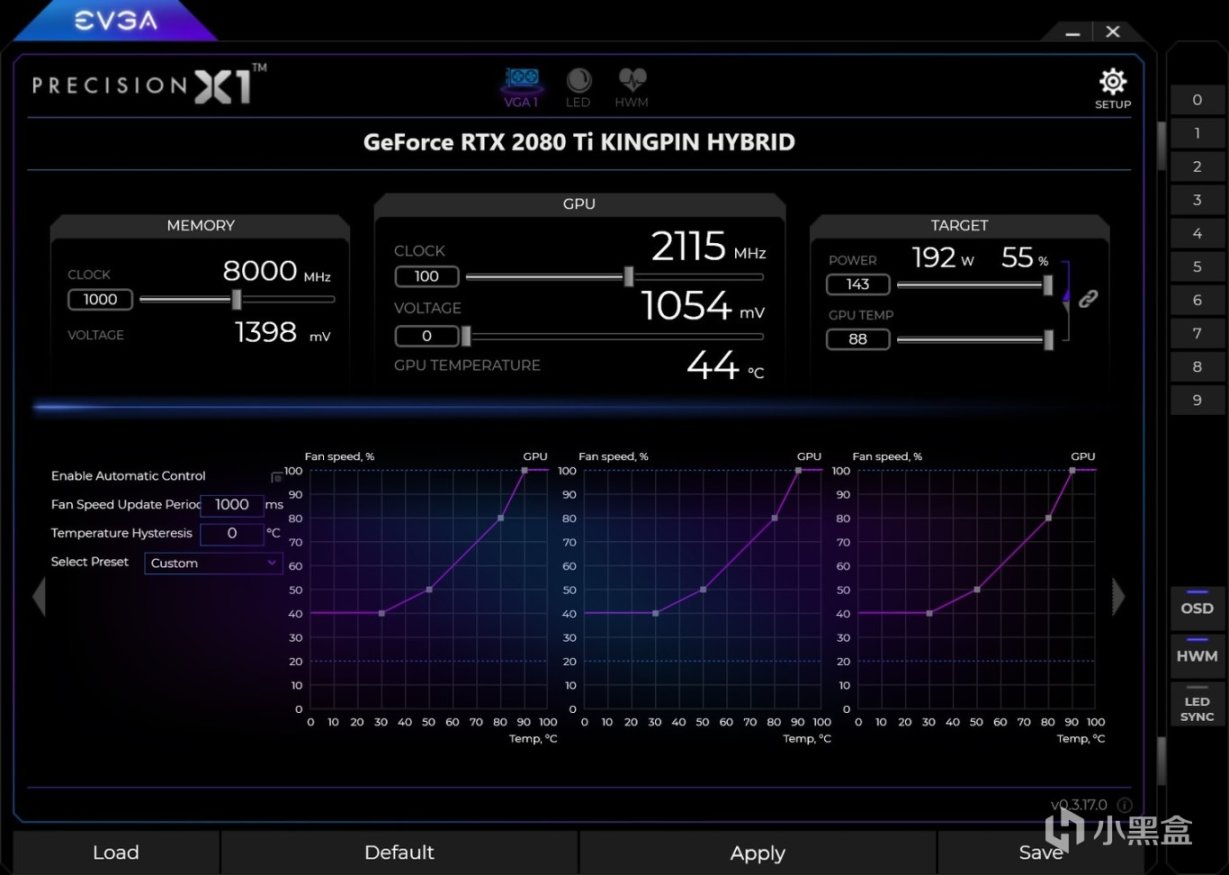Open the SETUP gear icon
The image size is (1229, 875).
click(x=1112, y=88)
